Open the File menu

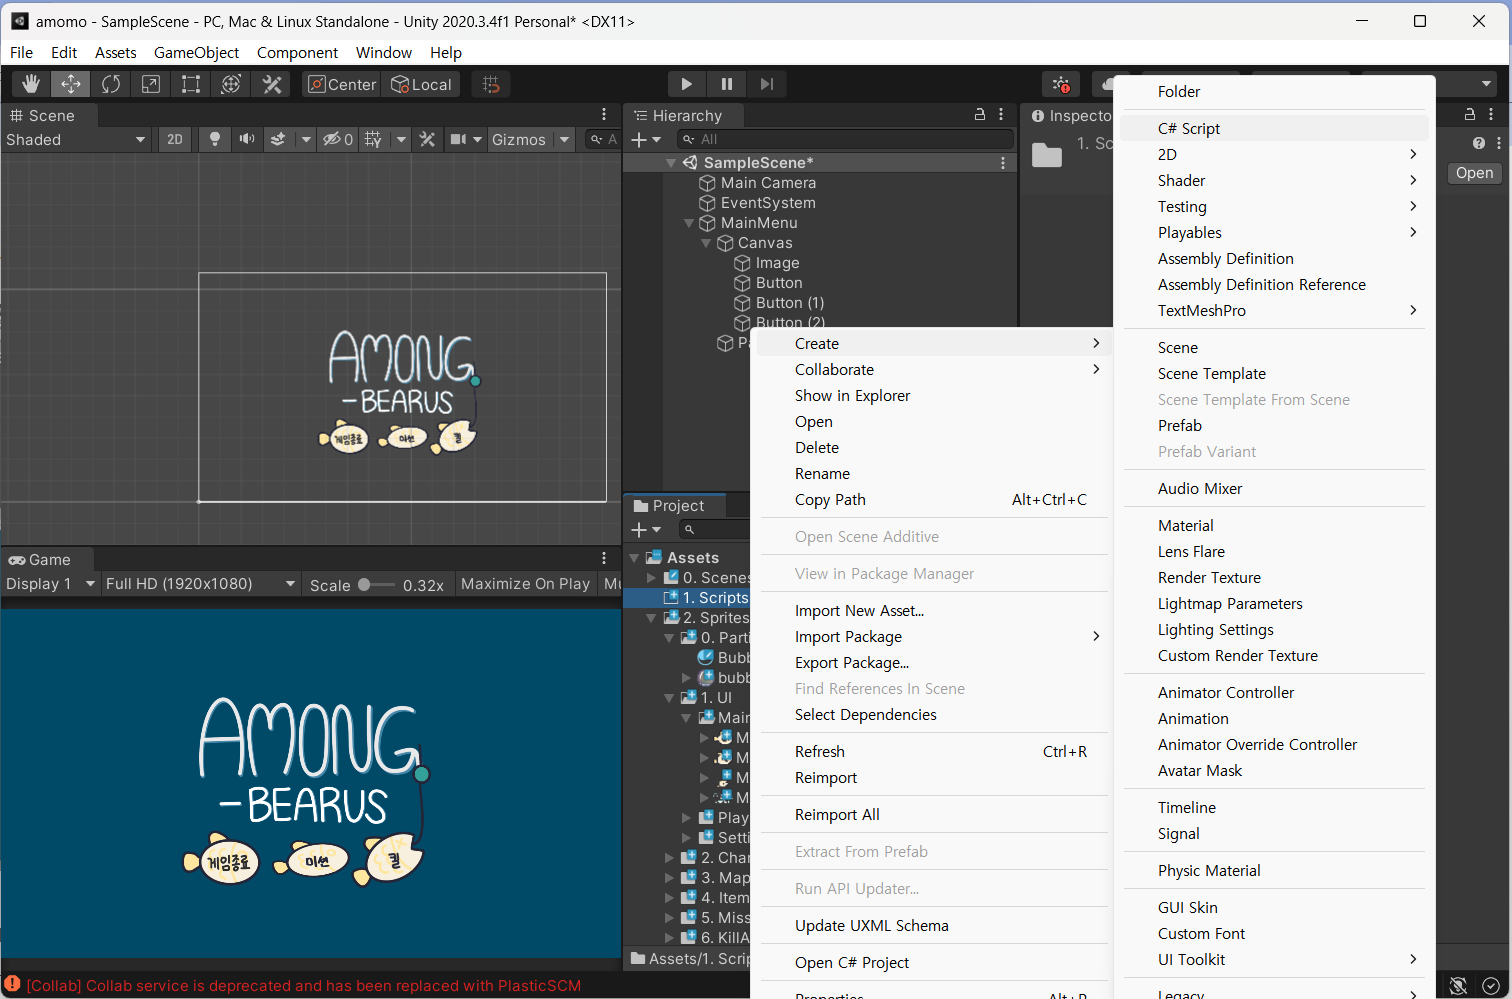coord(21,52)
